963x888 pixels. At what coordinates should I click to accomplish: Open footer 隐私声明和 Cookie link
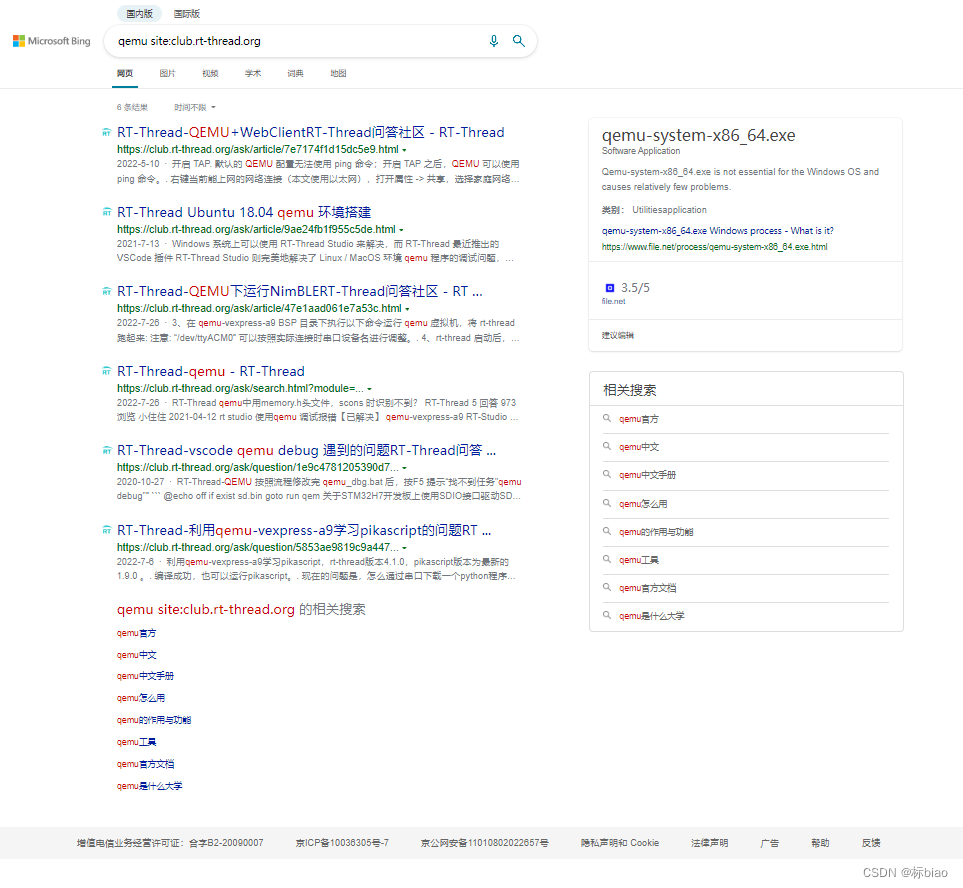point(620,843)
